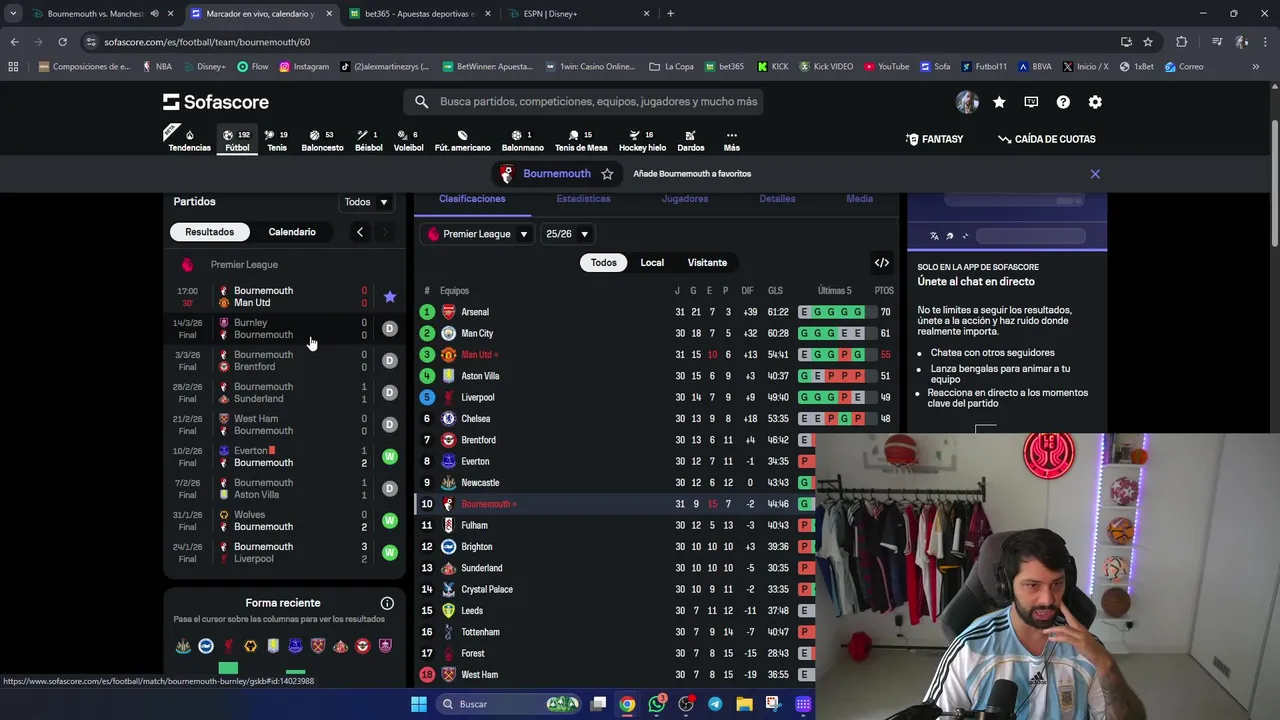Screen dimensions: 1280x720
Task: Open the favorites star in header
Action: pyautogui.click(x=999, y=102)
